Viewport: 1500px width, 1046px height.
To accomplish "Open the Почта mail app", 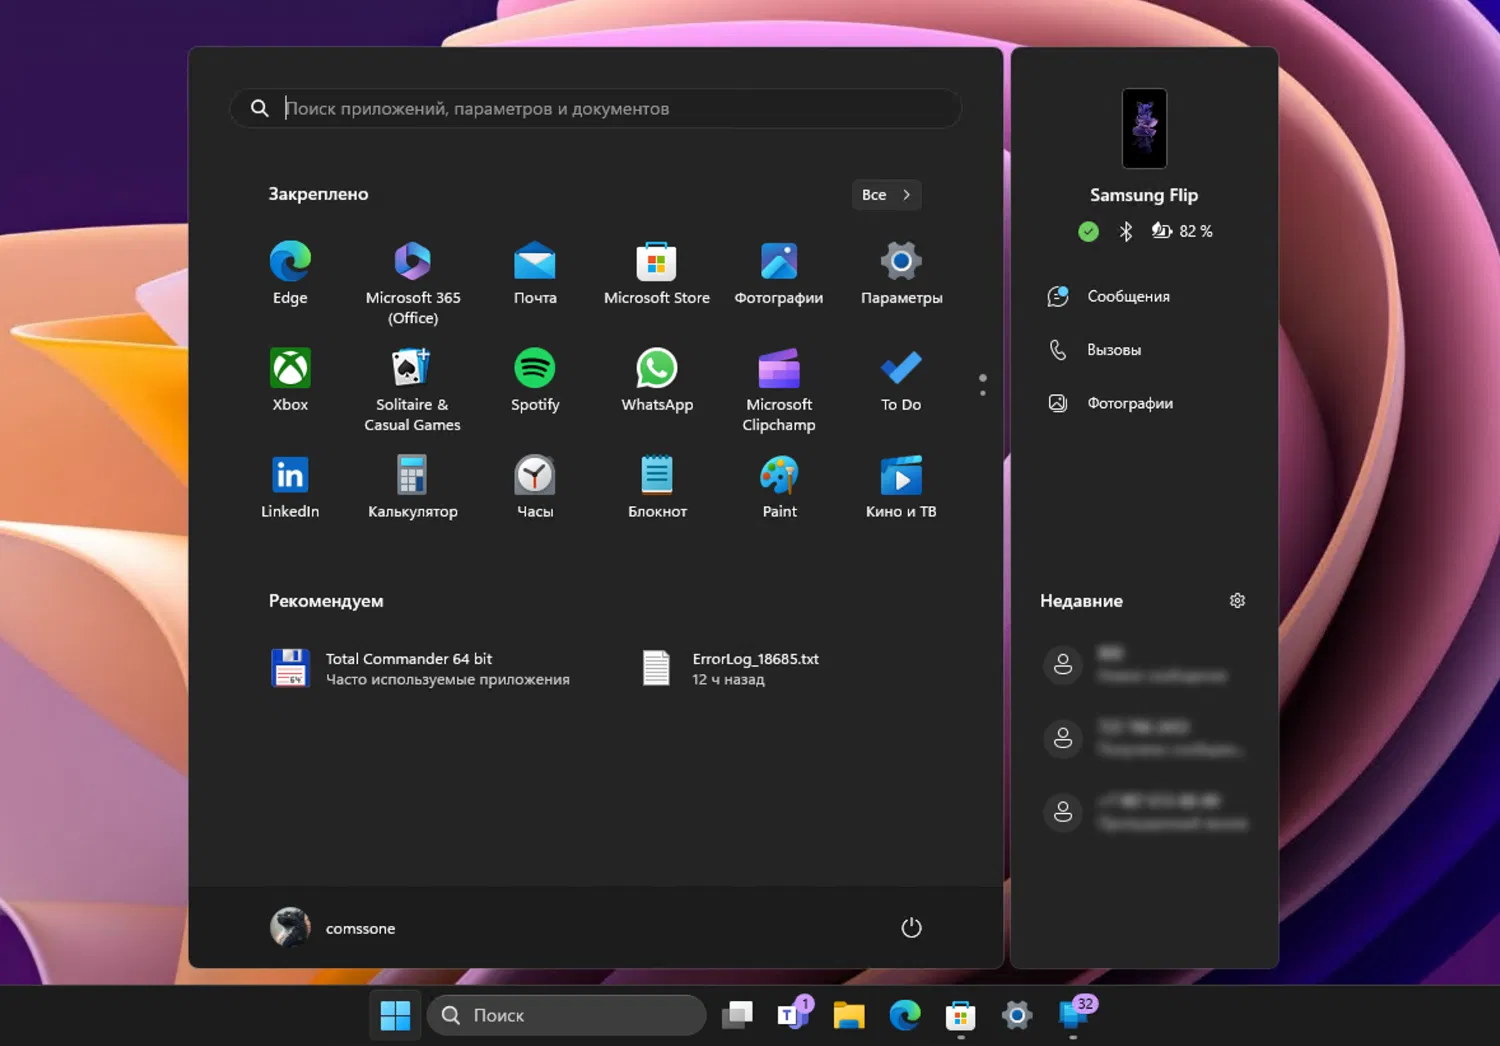I will click(x=535, y=273).
